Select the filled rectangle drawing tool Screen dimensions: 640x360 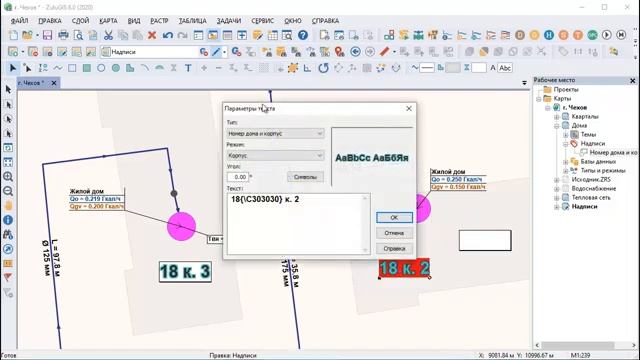coord(87,68)
